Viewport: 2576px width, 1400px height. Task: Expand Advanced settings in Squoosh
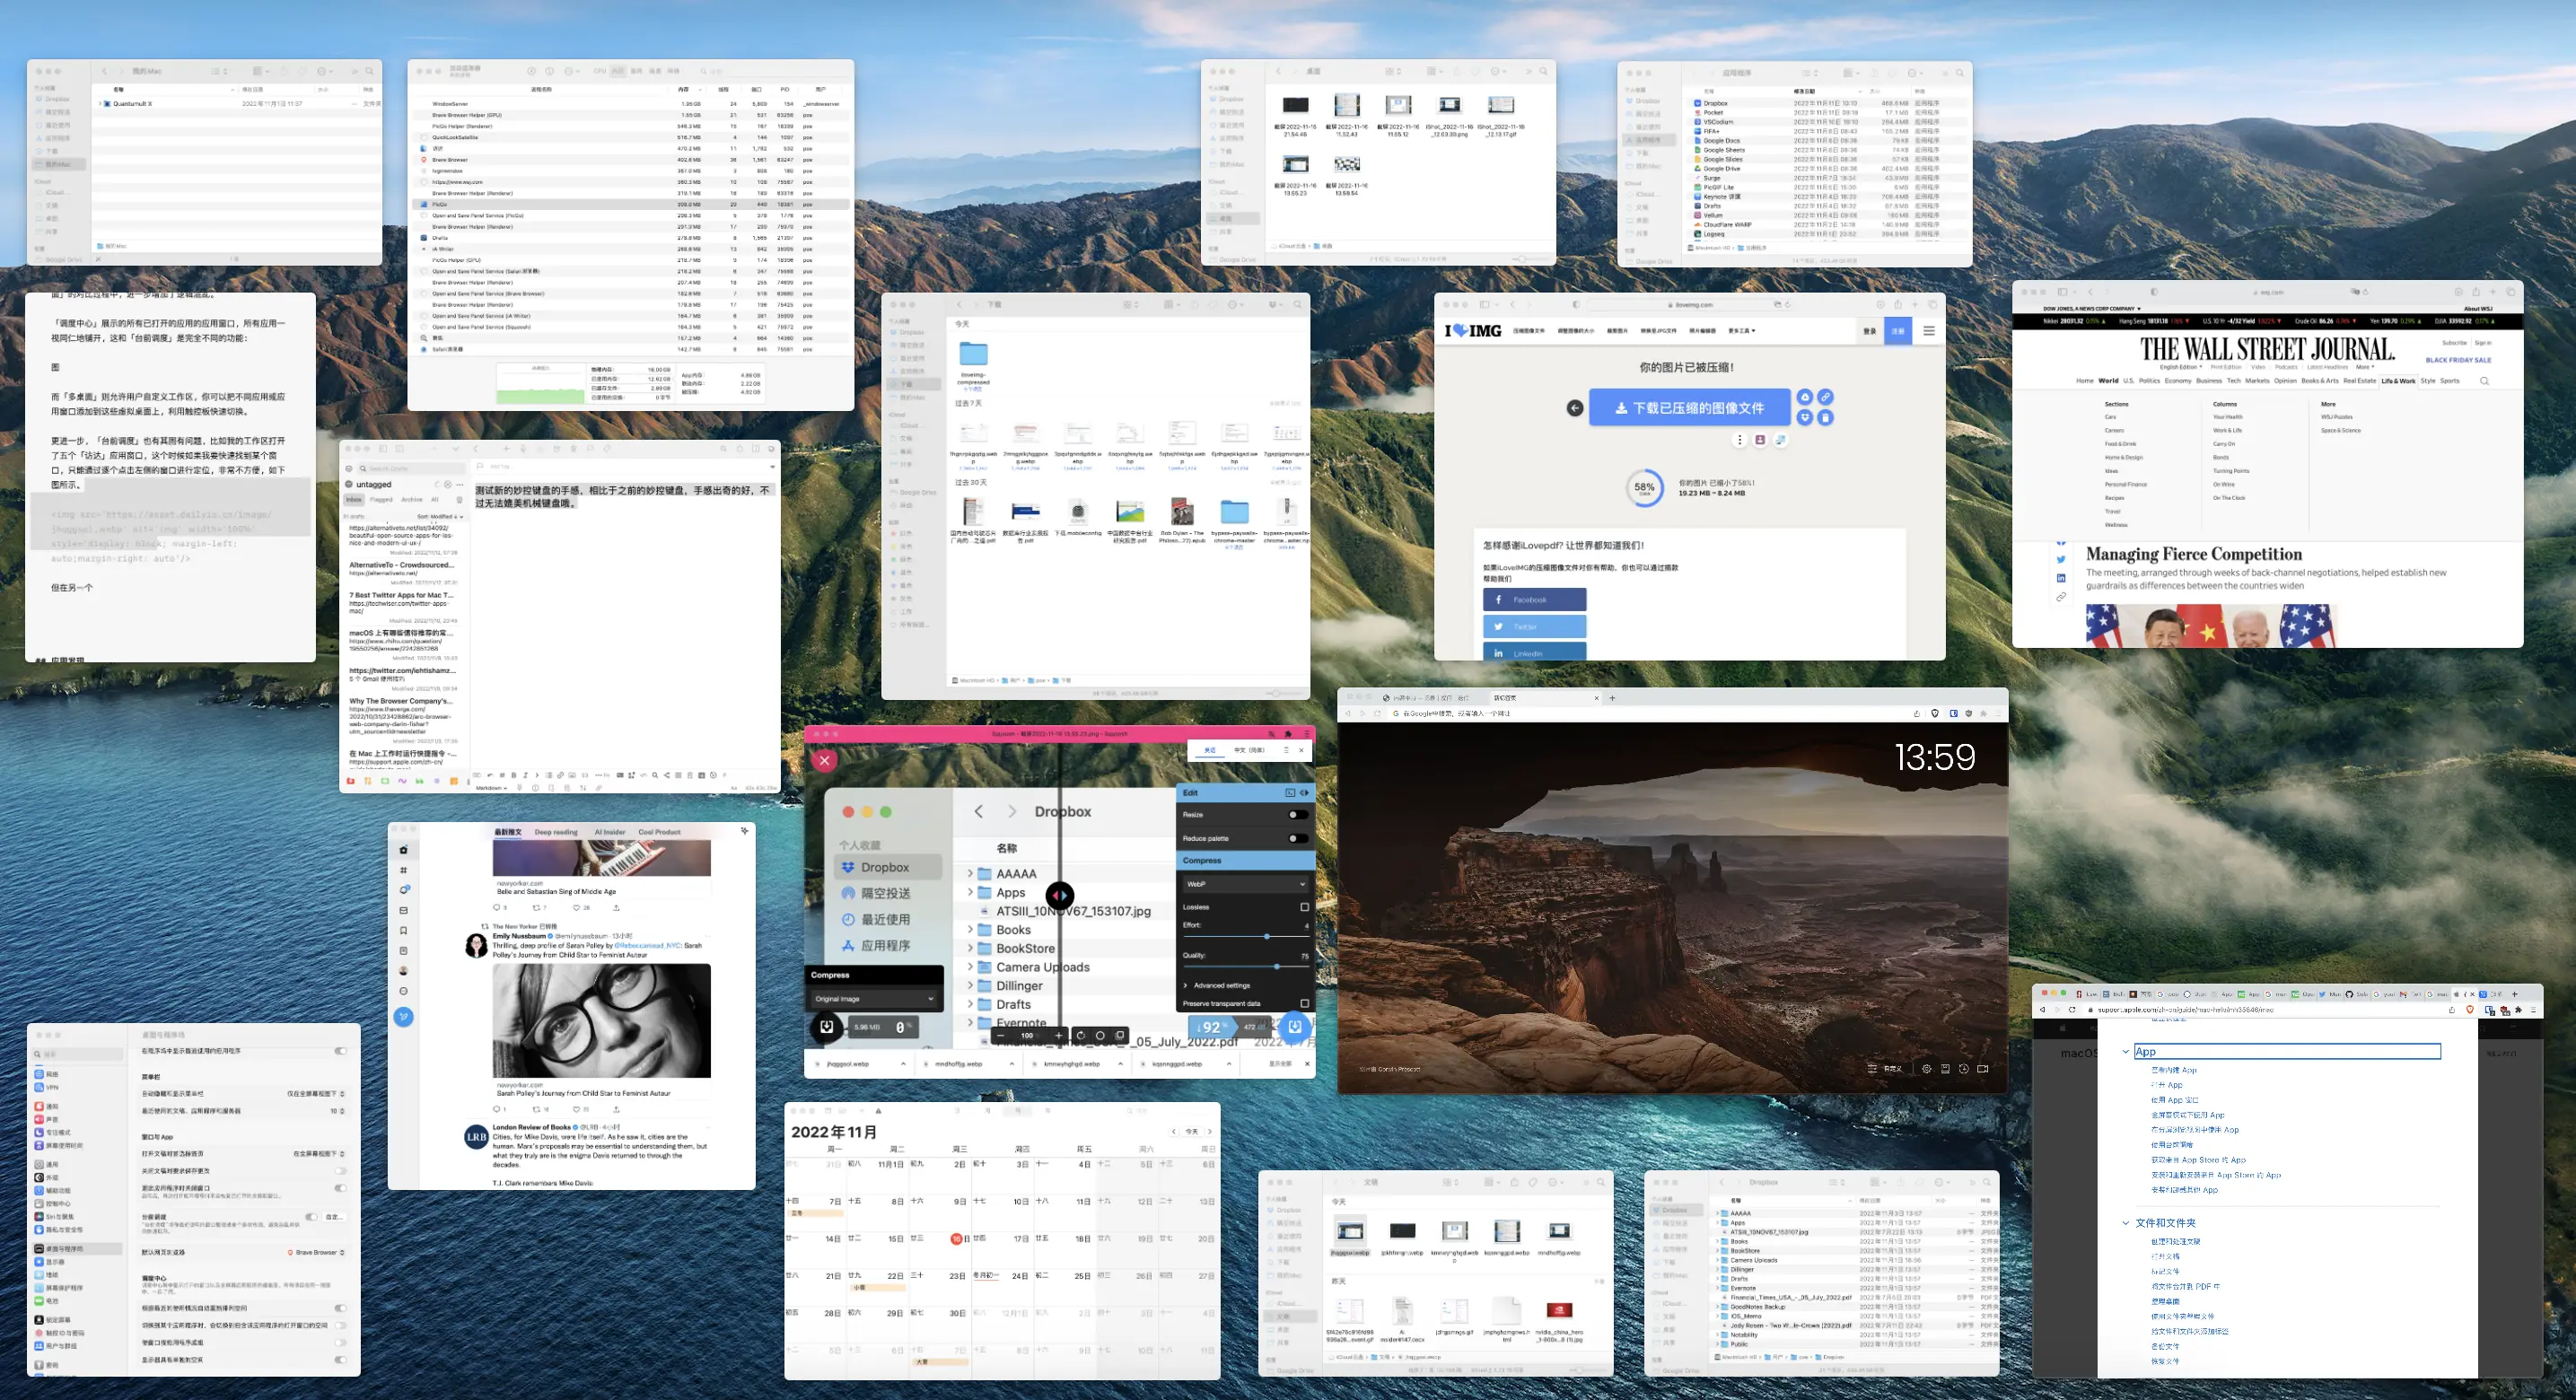pos(1217,986)
